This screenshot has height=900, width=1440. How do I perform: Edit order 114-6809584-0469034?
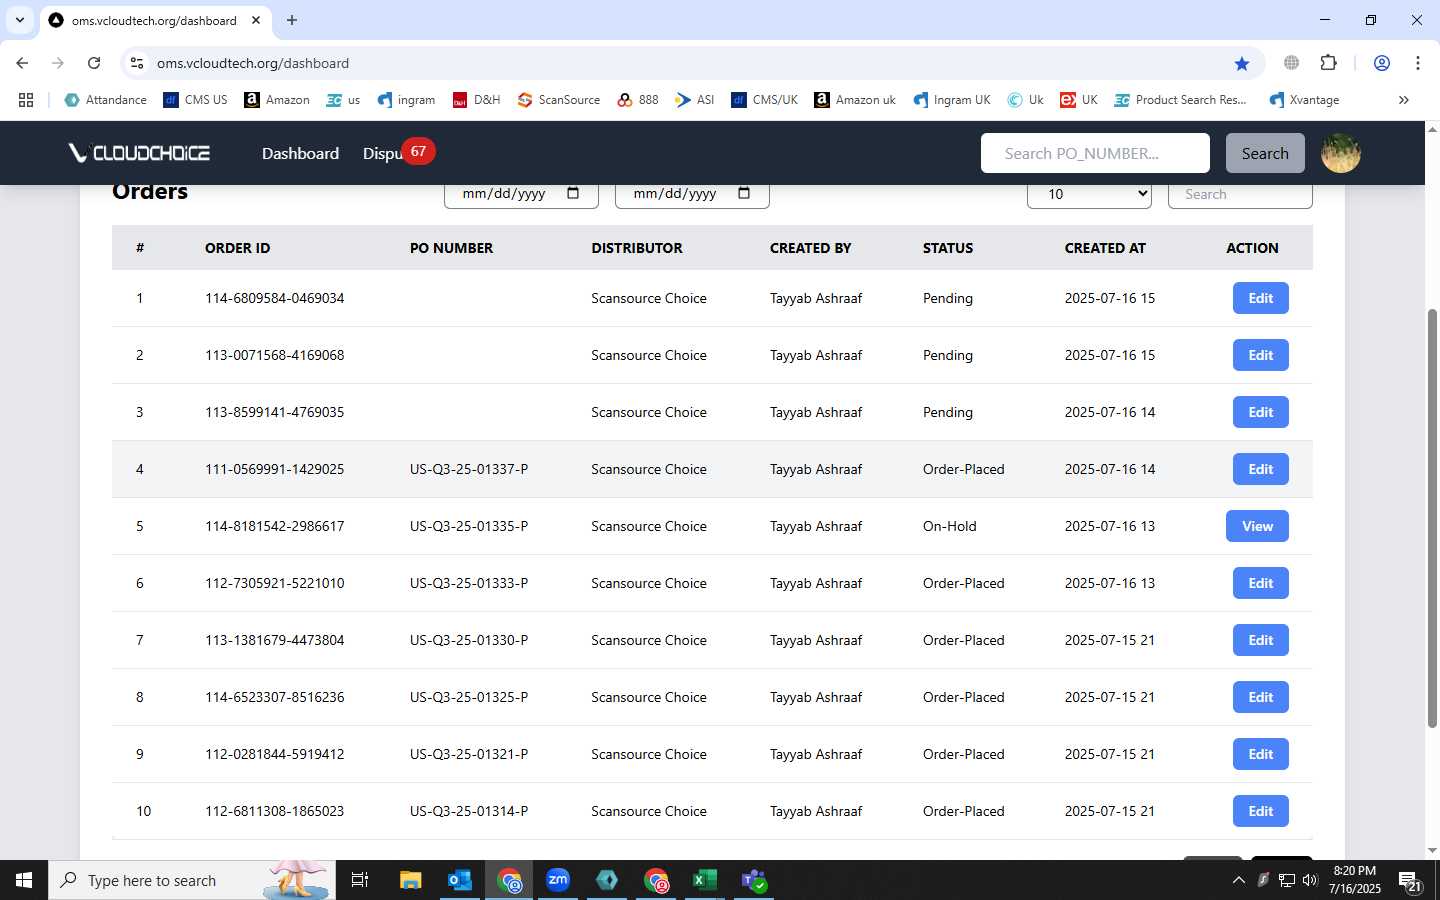click(x=1260, y=298)
